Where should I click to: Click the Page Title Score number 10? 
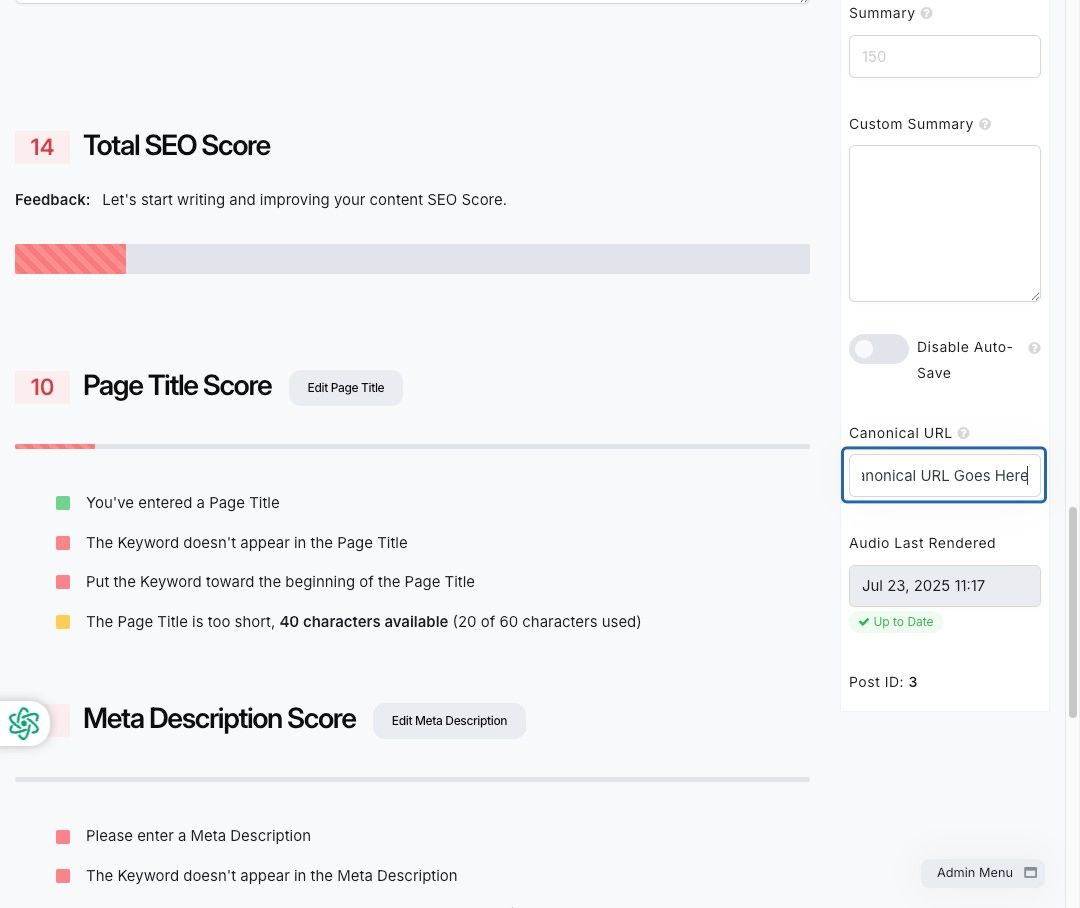(42, 387)
